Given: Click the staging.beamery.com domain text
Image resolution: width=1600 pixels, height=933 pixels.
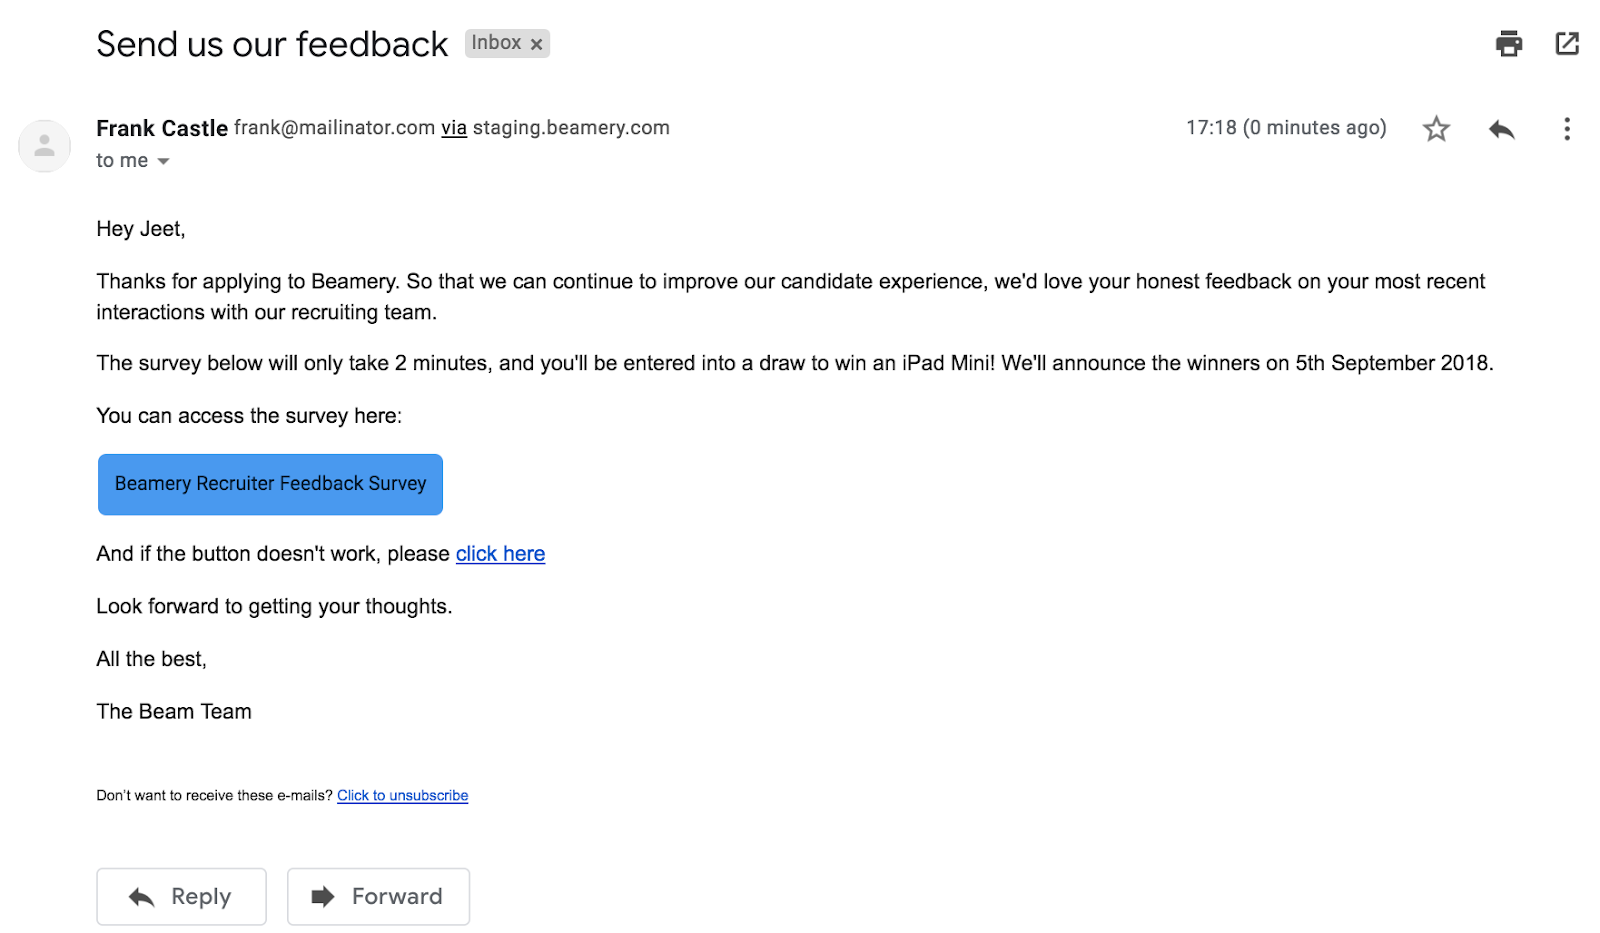Looking at the screenshot, I should click(x=571, y=128).
